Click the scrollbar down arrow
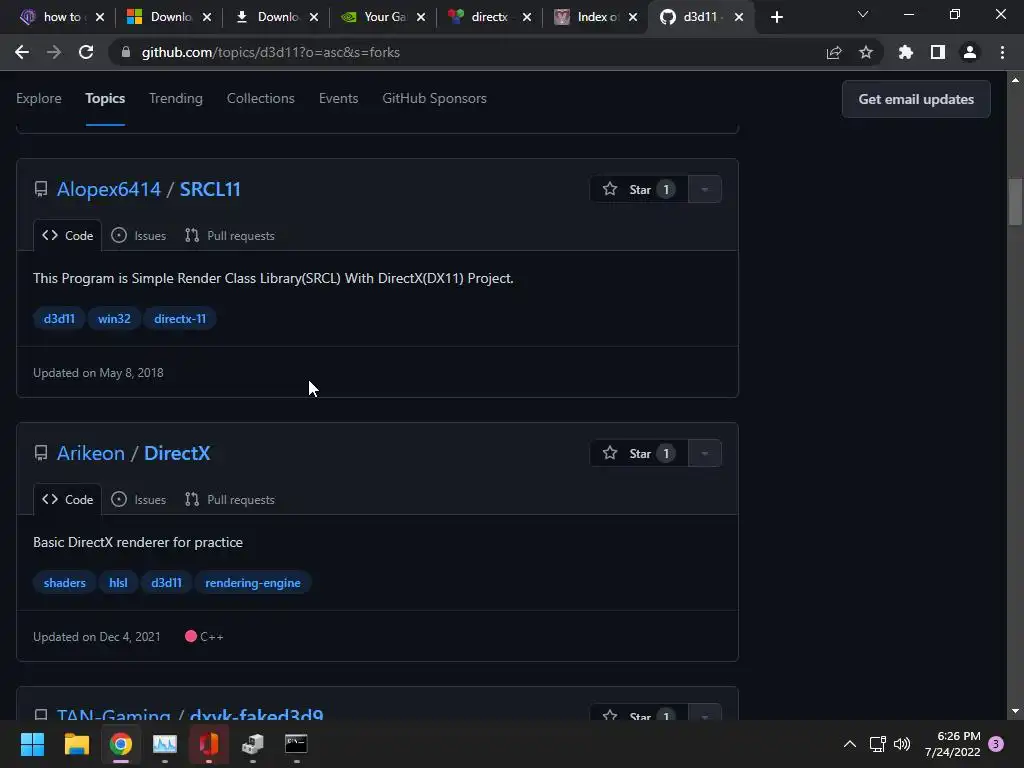Image resolution: width=1024 pixels, height=768 pixels. pos(1015,711)
